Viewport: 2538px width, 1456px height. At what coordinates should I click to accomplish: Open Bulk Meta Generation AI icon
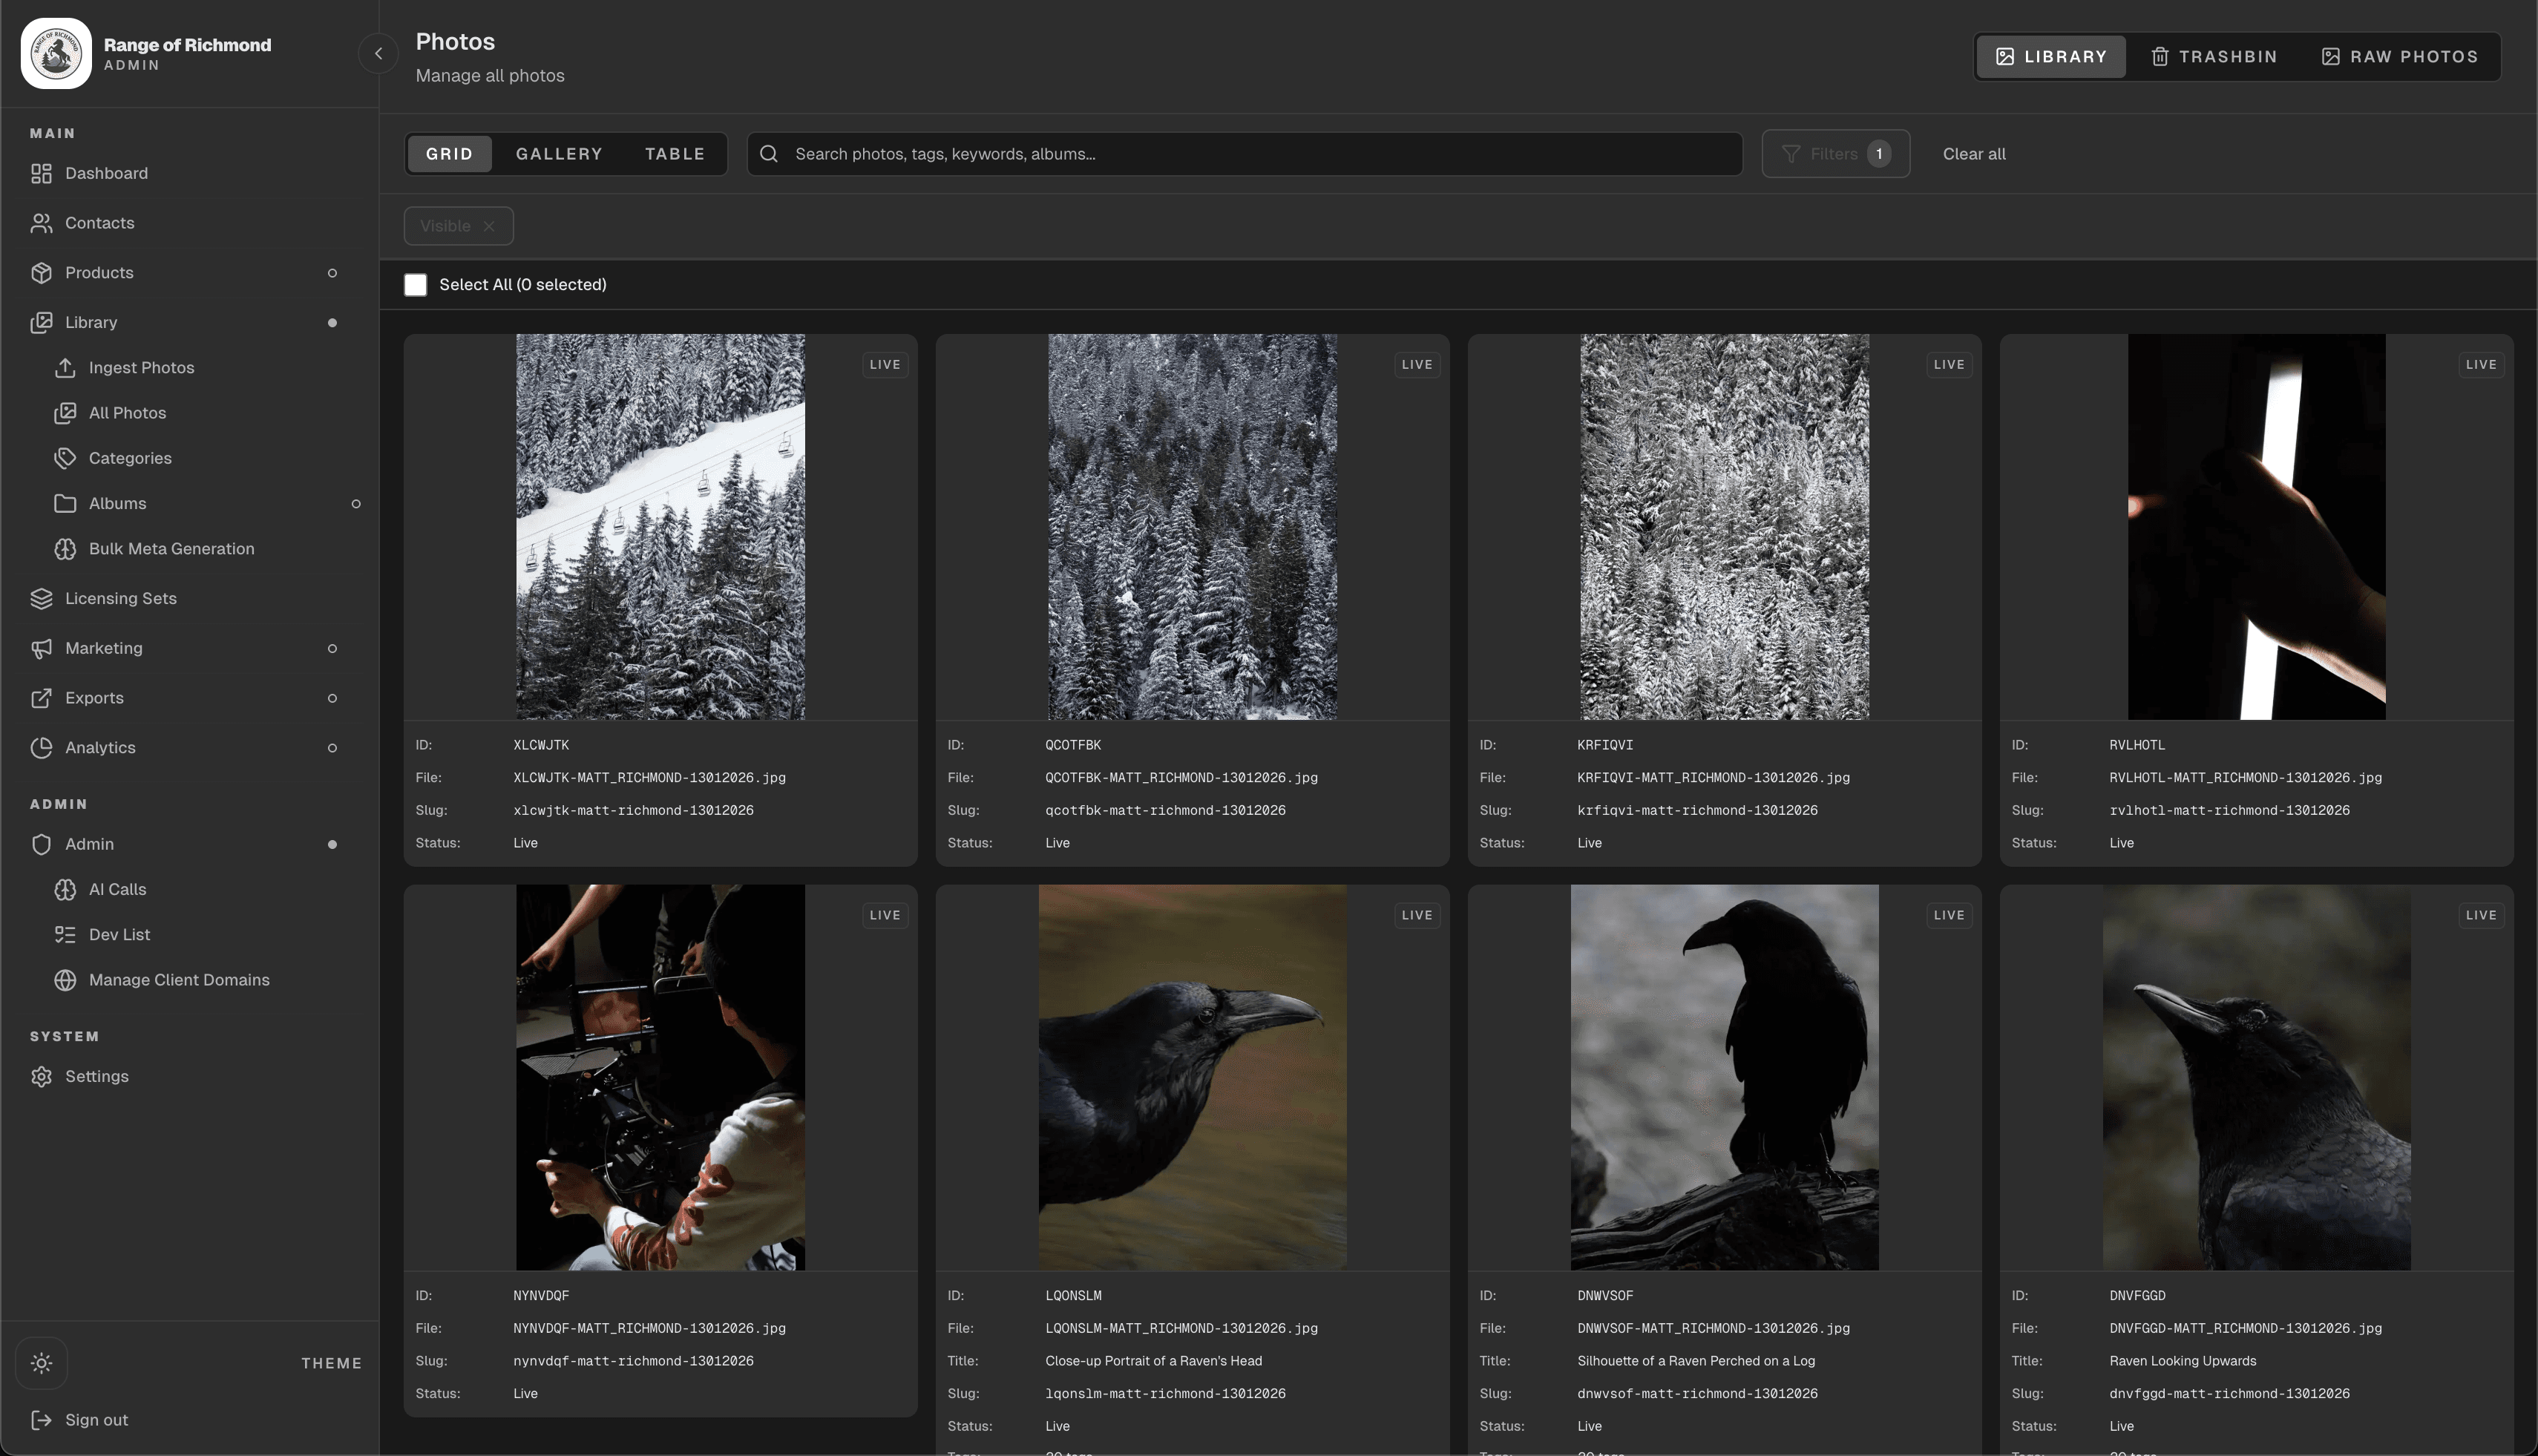[x=65, y=548]
